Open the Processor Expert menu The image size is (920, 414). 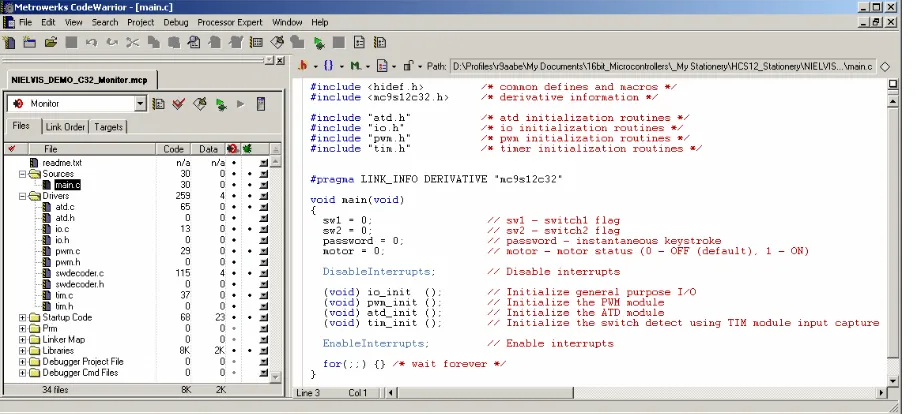(x=229, y=22)
